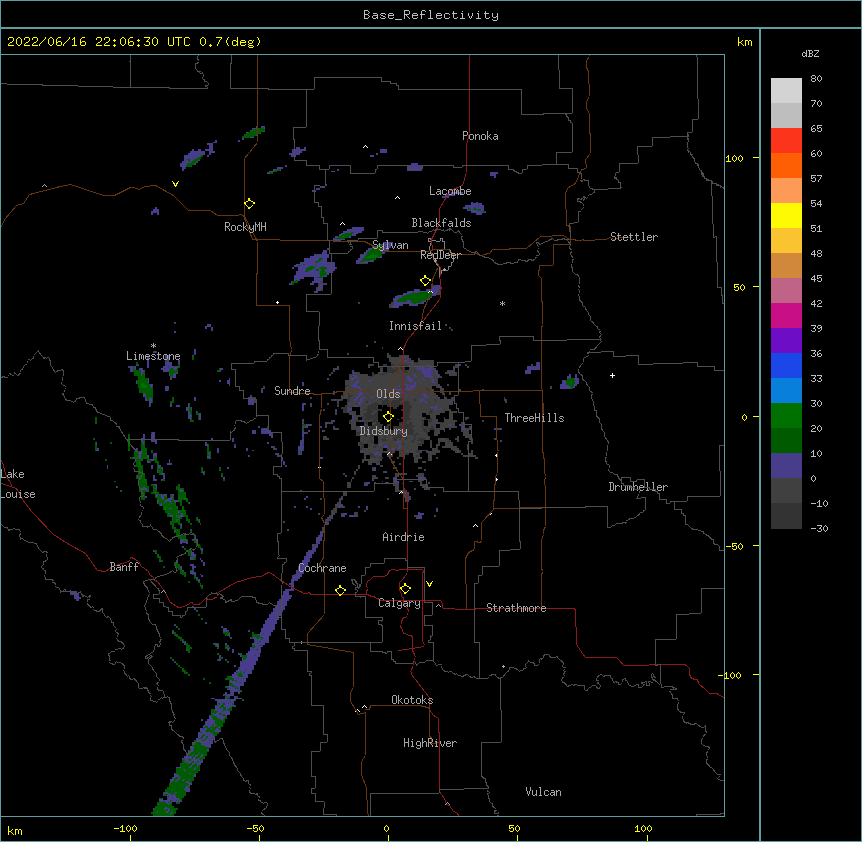Click the Airdrie label
862x842 pixels.
403,537
